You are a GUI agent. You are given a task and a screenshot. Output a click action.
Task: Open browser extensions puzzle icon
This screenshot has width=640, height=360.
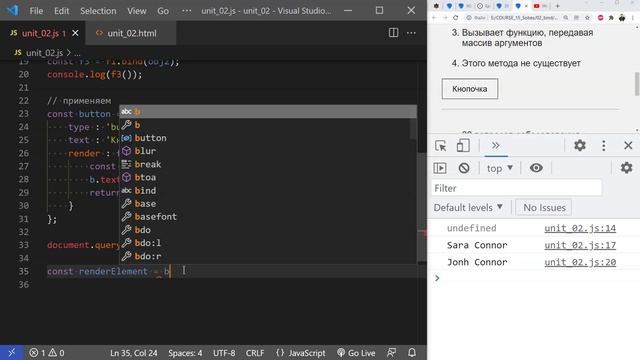coord(611,18)
